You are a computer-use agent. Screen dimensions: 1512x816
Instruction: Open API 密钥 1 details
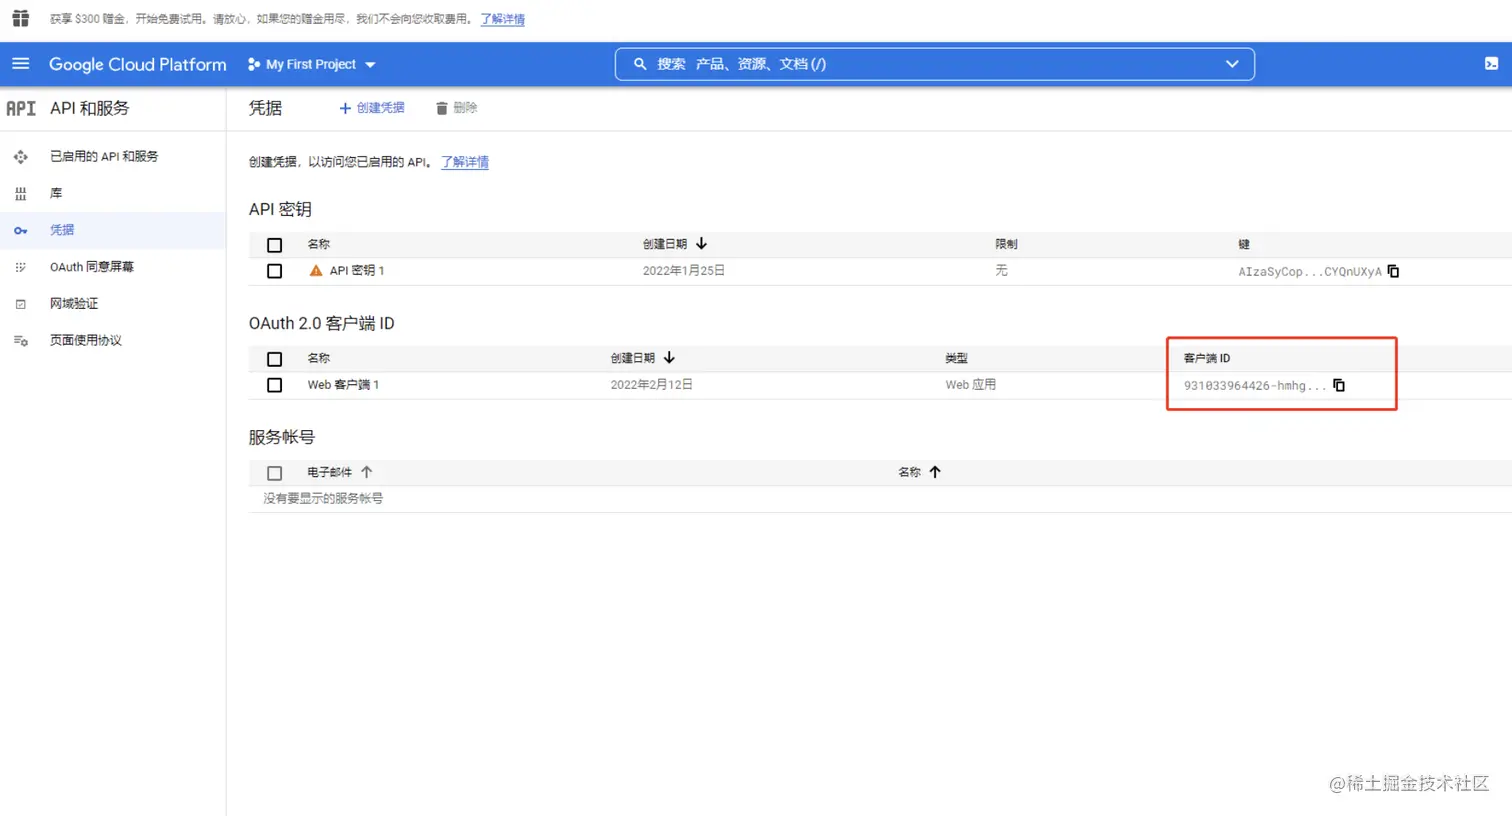point(357,271)
